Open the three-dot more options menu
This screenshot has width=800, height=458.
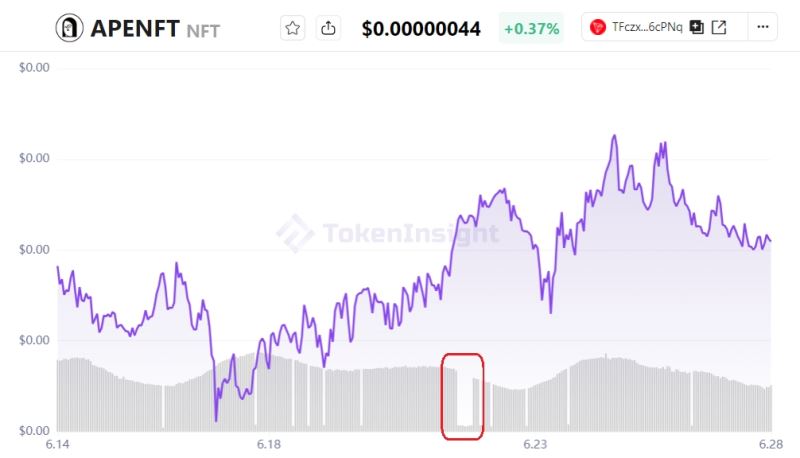[x=763, y=27]
